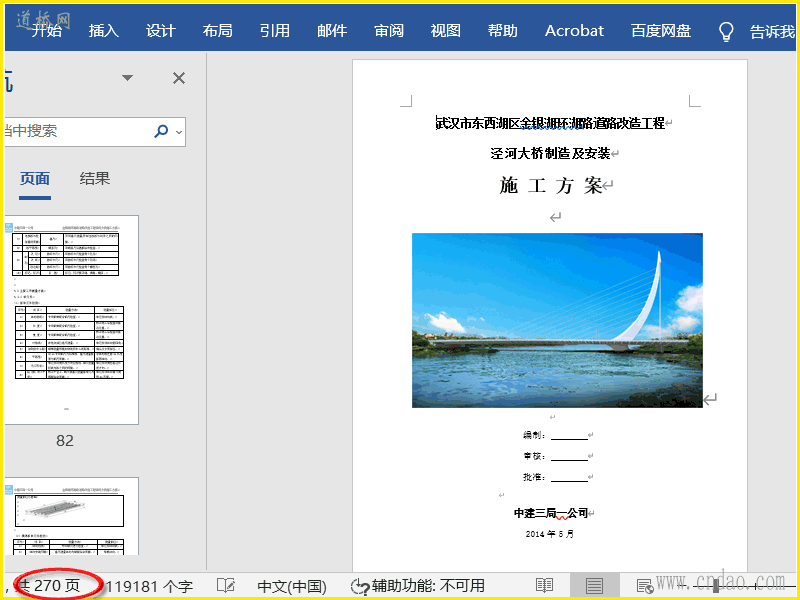Open the 审阅 ribbon tab
800x600 pixels.
[x=389, y=31]
